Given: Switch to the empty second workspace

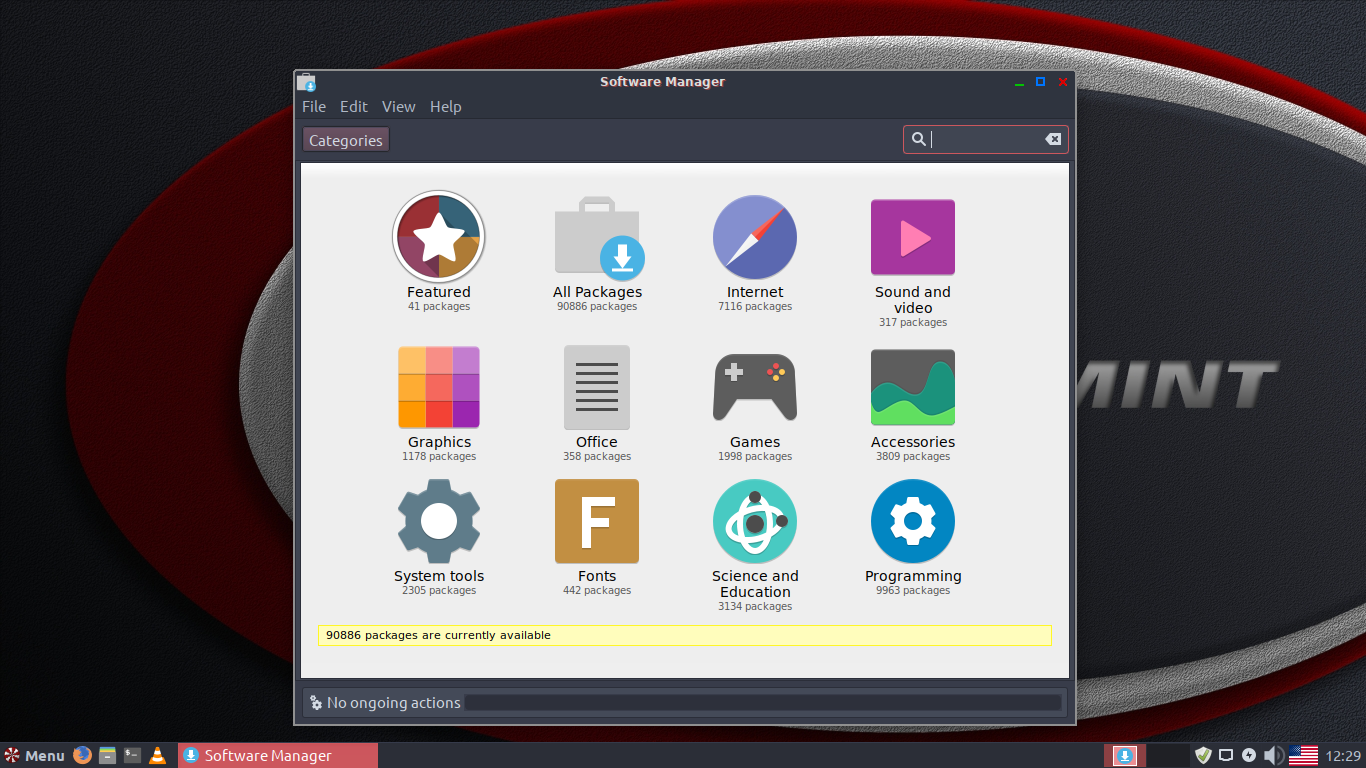Looking at the screenshot, I should [1166, 755].
